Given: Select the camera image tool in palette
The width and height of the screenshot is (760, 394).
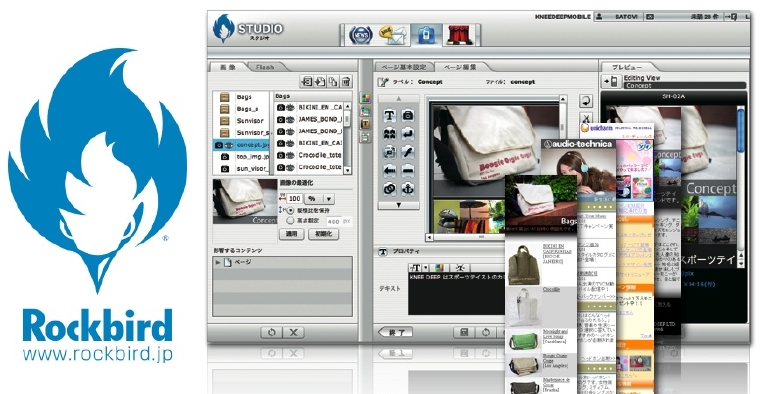Looking at the screenshot, I should coord(408,115).
